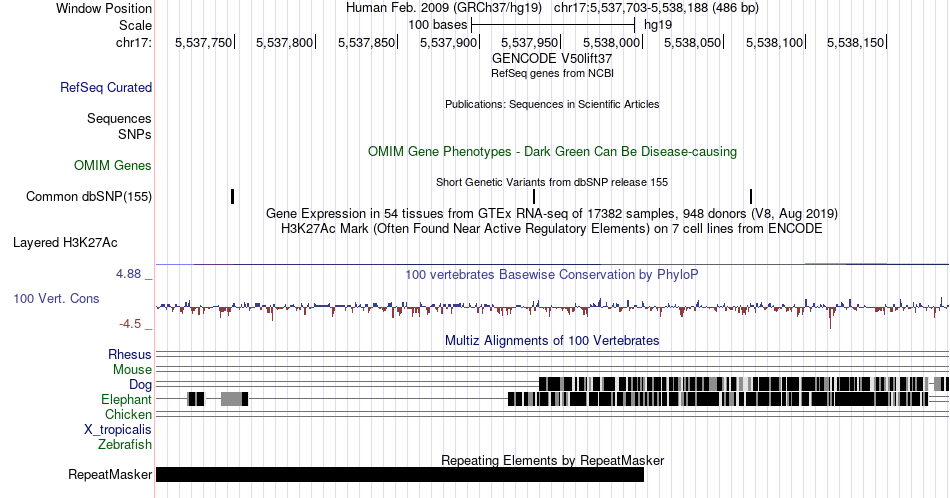Click the SNPs track label
This screenshot has width=950, height=498.
pos(135,134)
